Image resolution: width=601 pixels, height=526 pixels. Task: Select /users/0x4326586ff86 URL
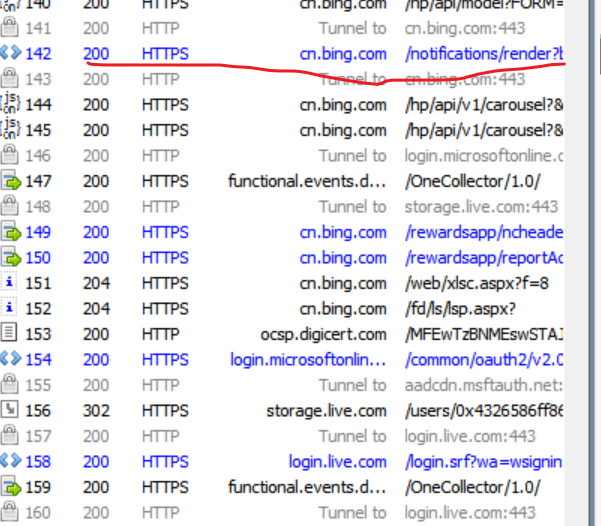(x=484, y=411)
